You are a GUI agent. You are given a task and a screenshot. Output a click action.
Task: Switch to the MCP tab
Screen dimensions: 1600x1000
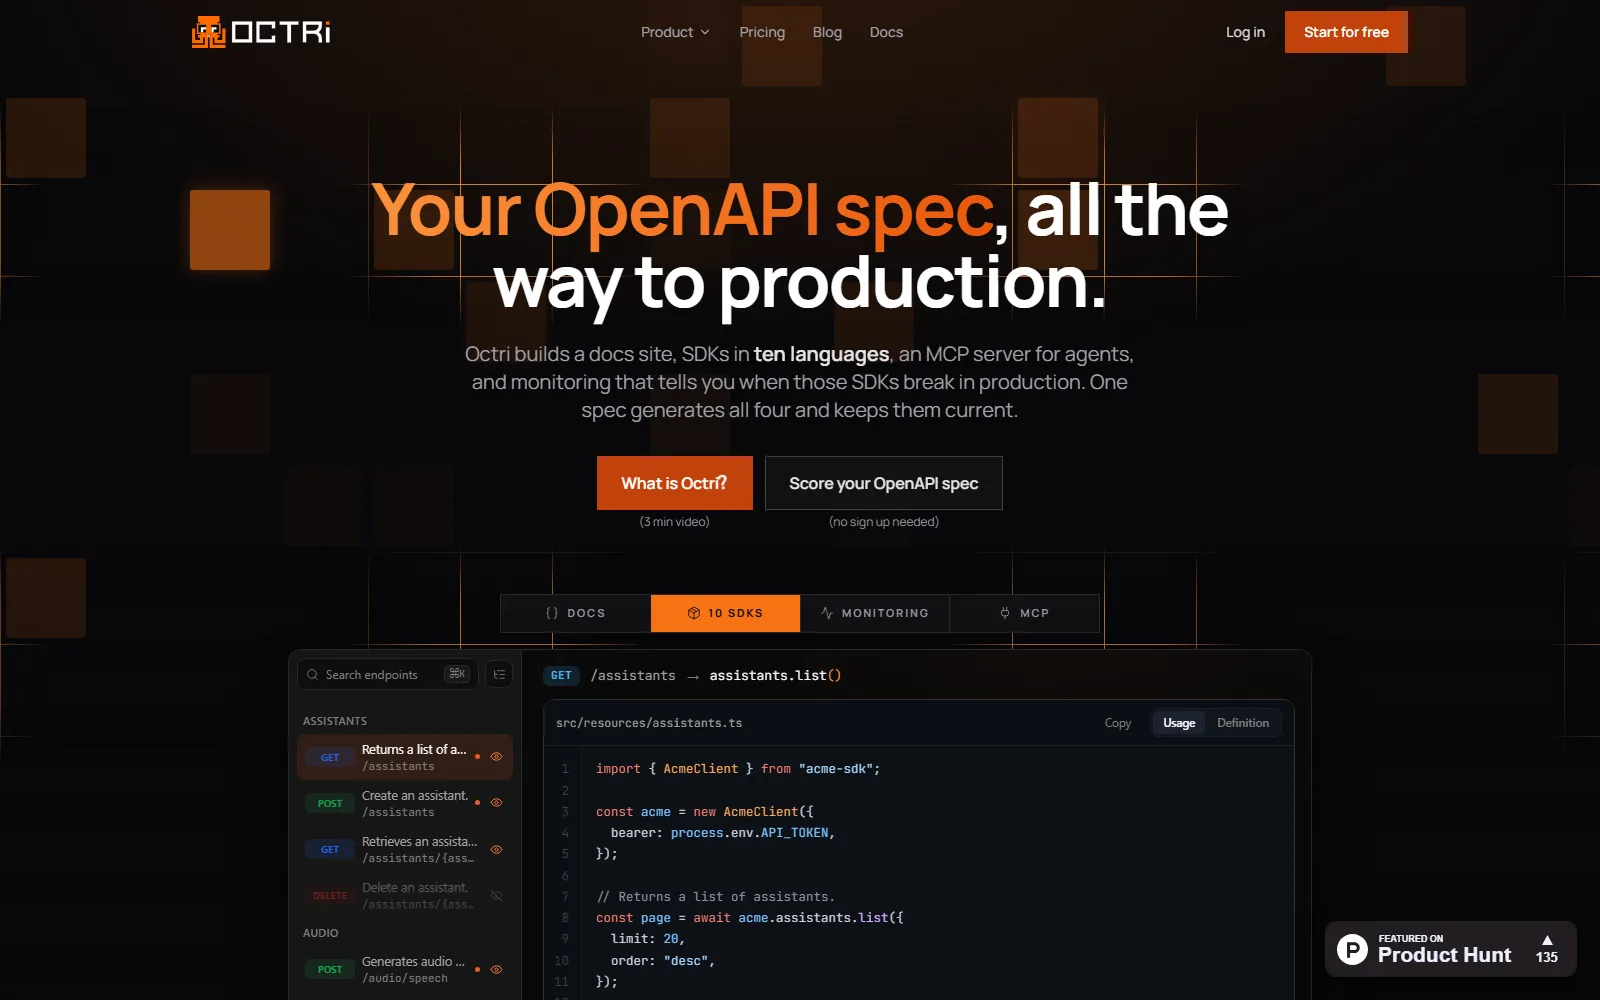click(x=1024, y=613)
